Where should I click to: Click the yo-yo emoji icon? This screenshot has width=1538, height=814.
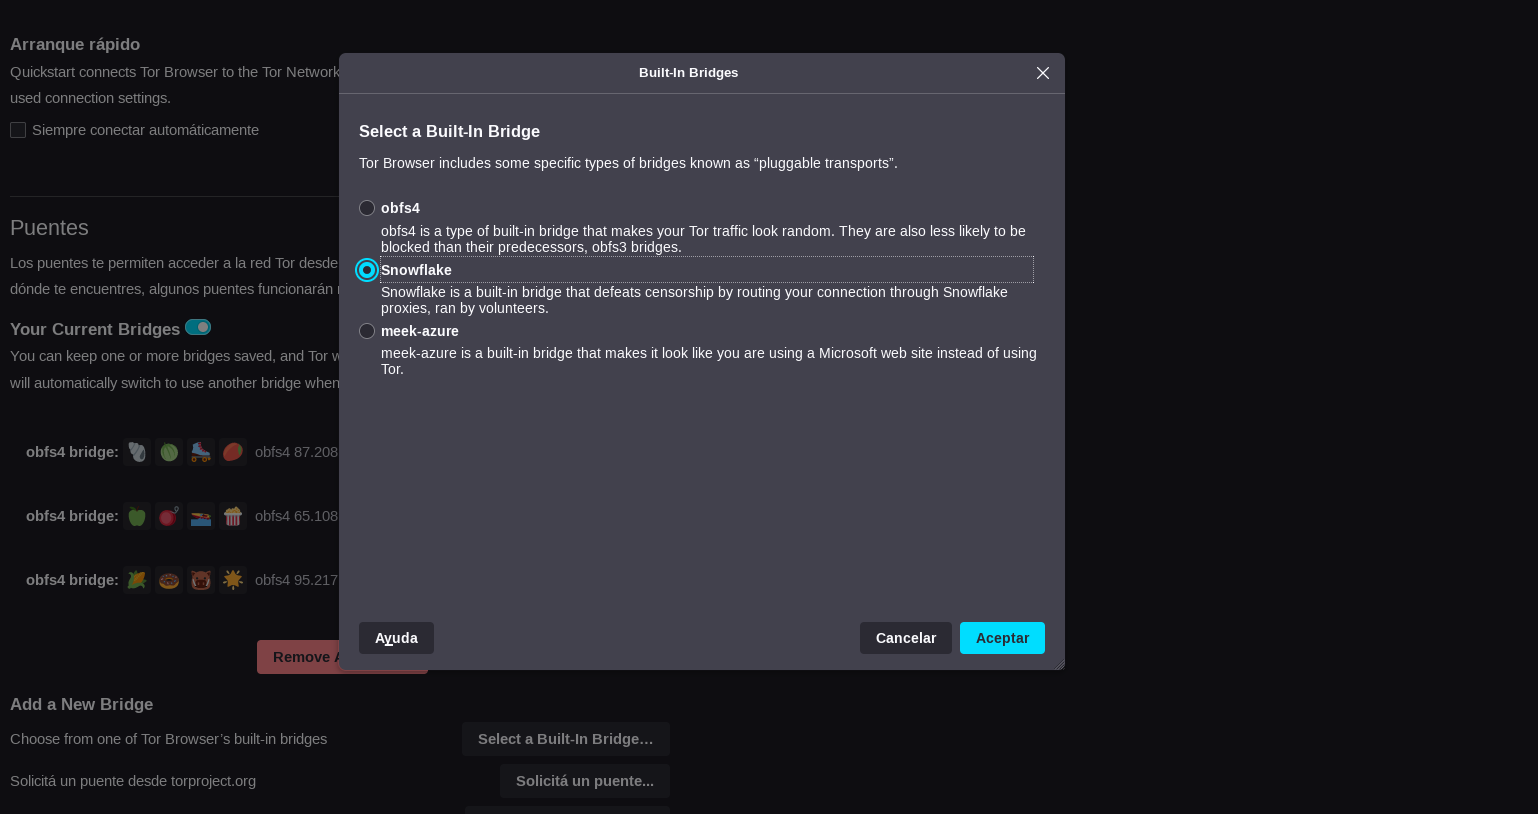[x=169, y=516]
